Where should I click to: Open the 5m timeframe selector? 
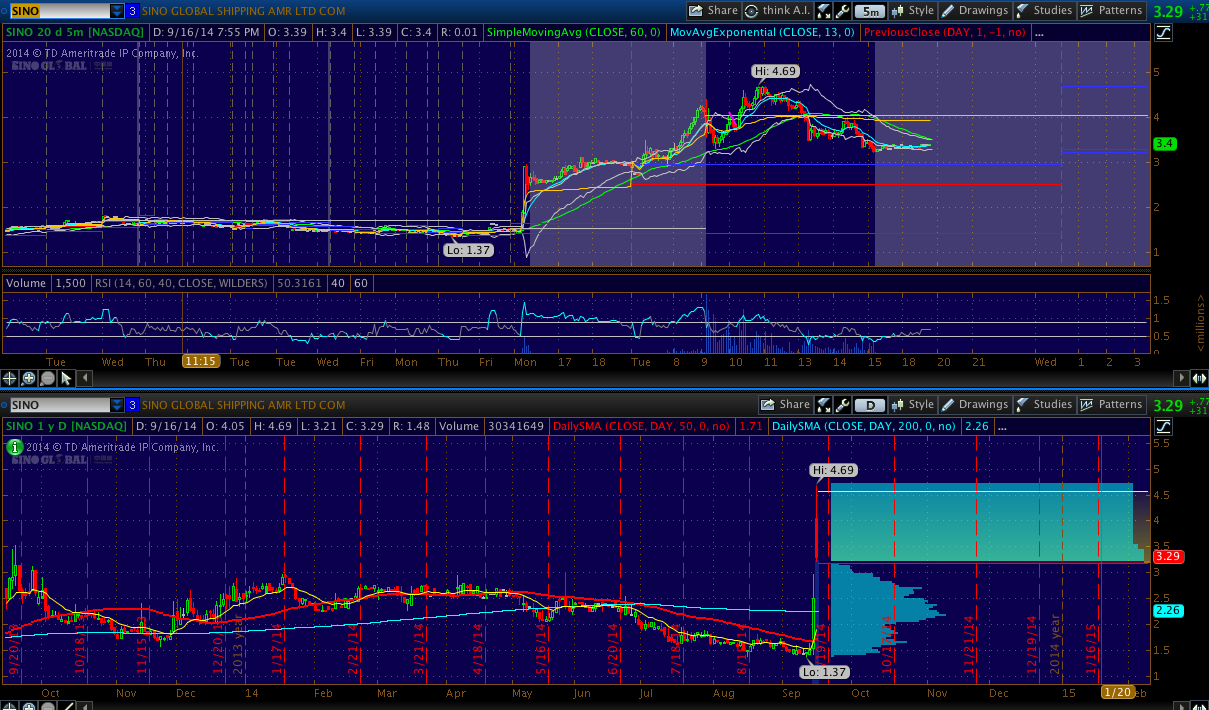coord(871,11)
